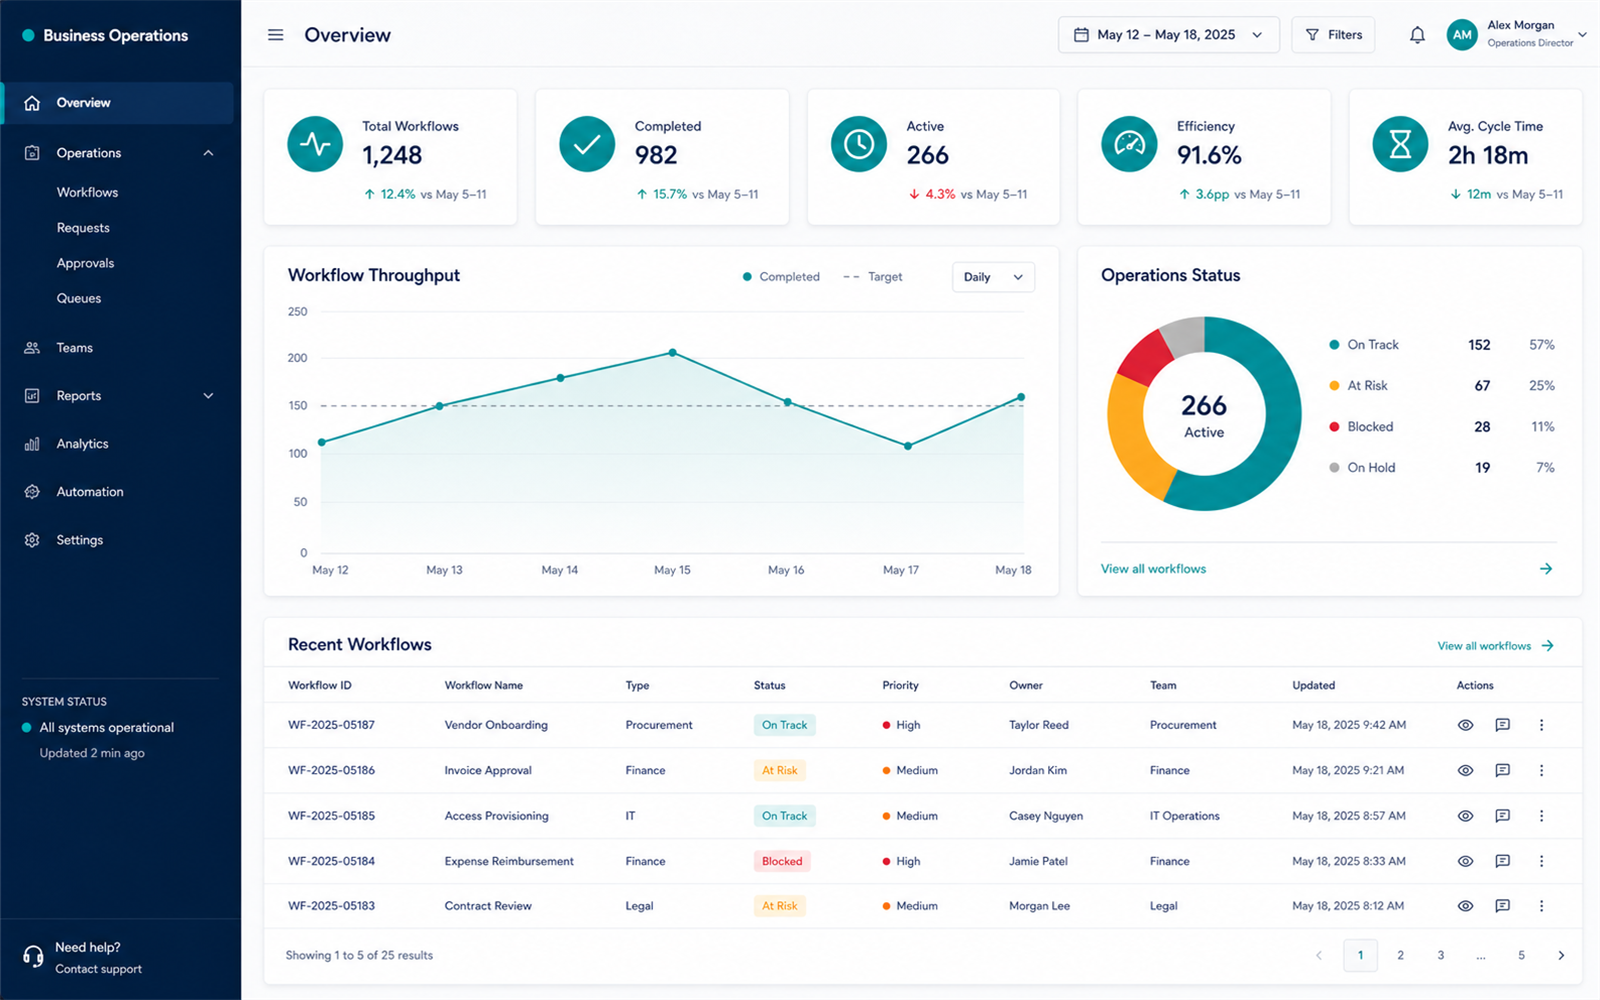Click the donut chart's 266 Active center
The image size is (1600, 1000).
point(1204,415)
